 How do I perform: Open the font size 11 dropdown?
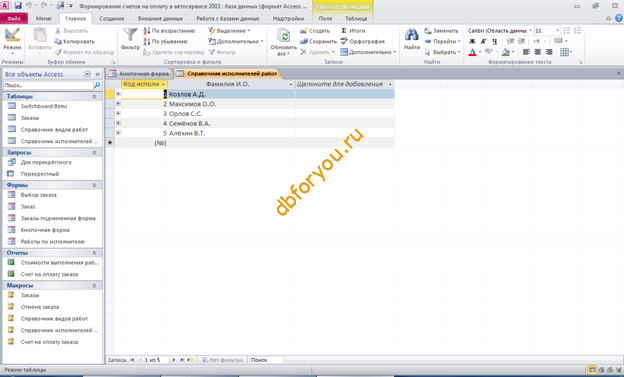[x=557, y=31]
